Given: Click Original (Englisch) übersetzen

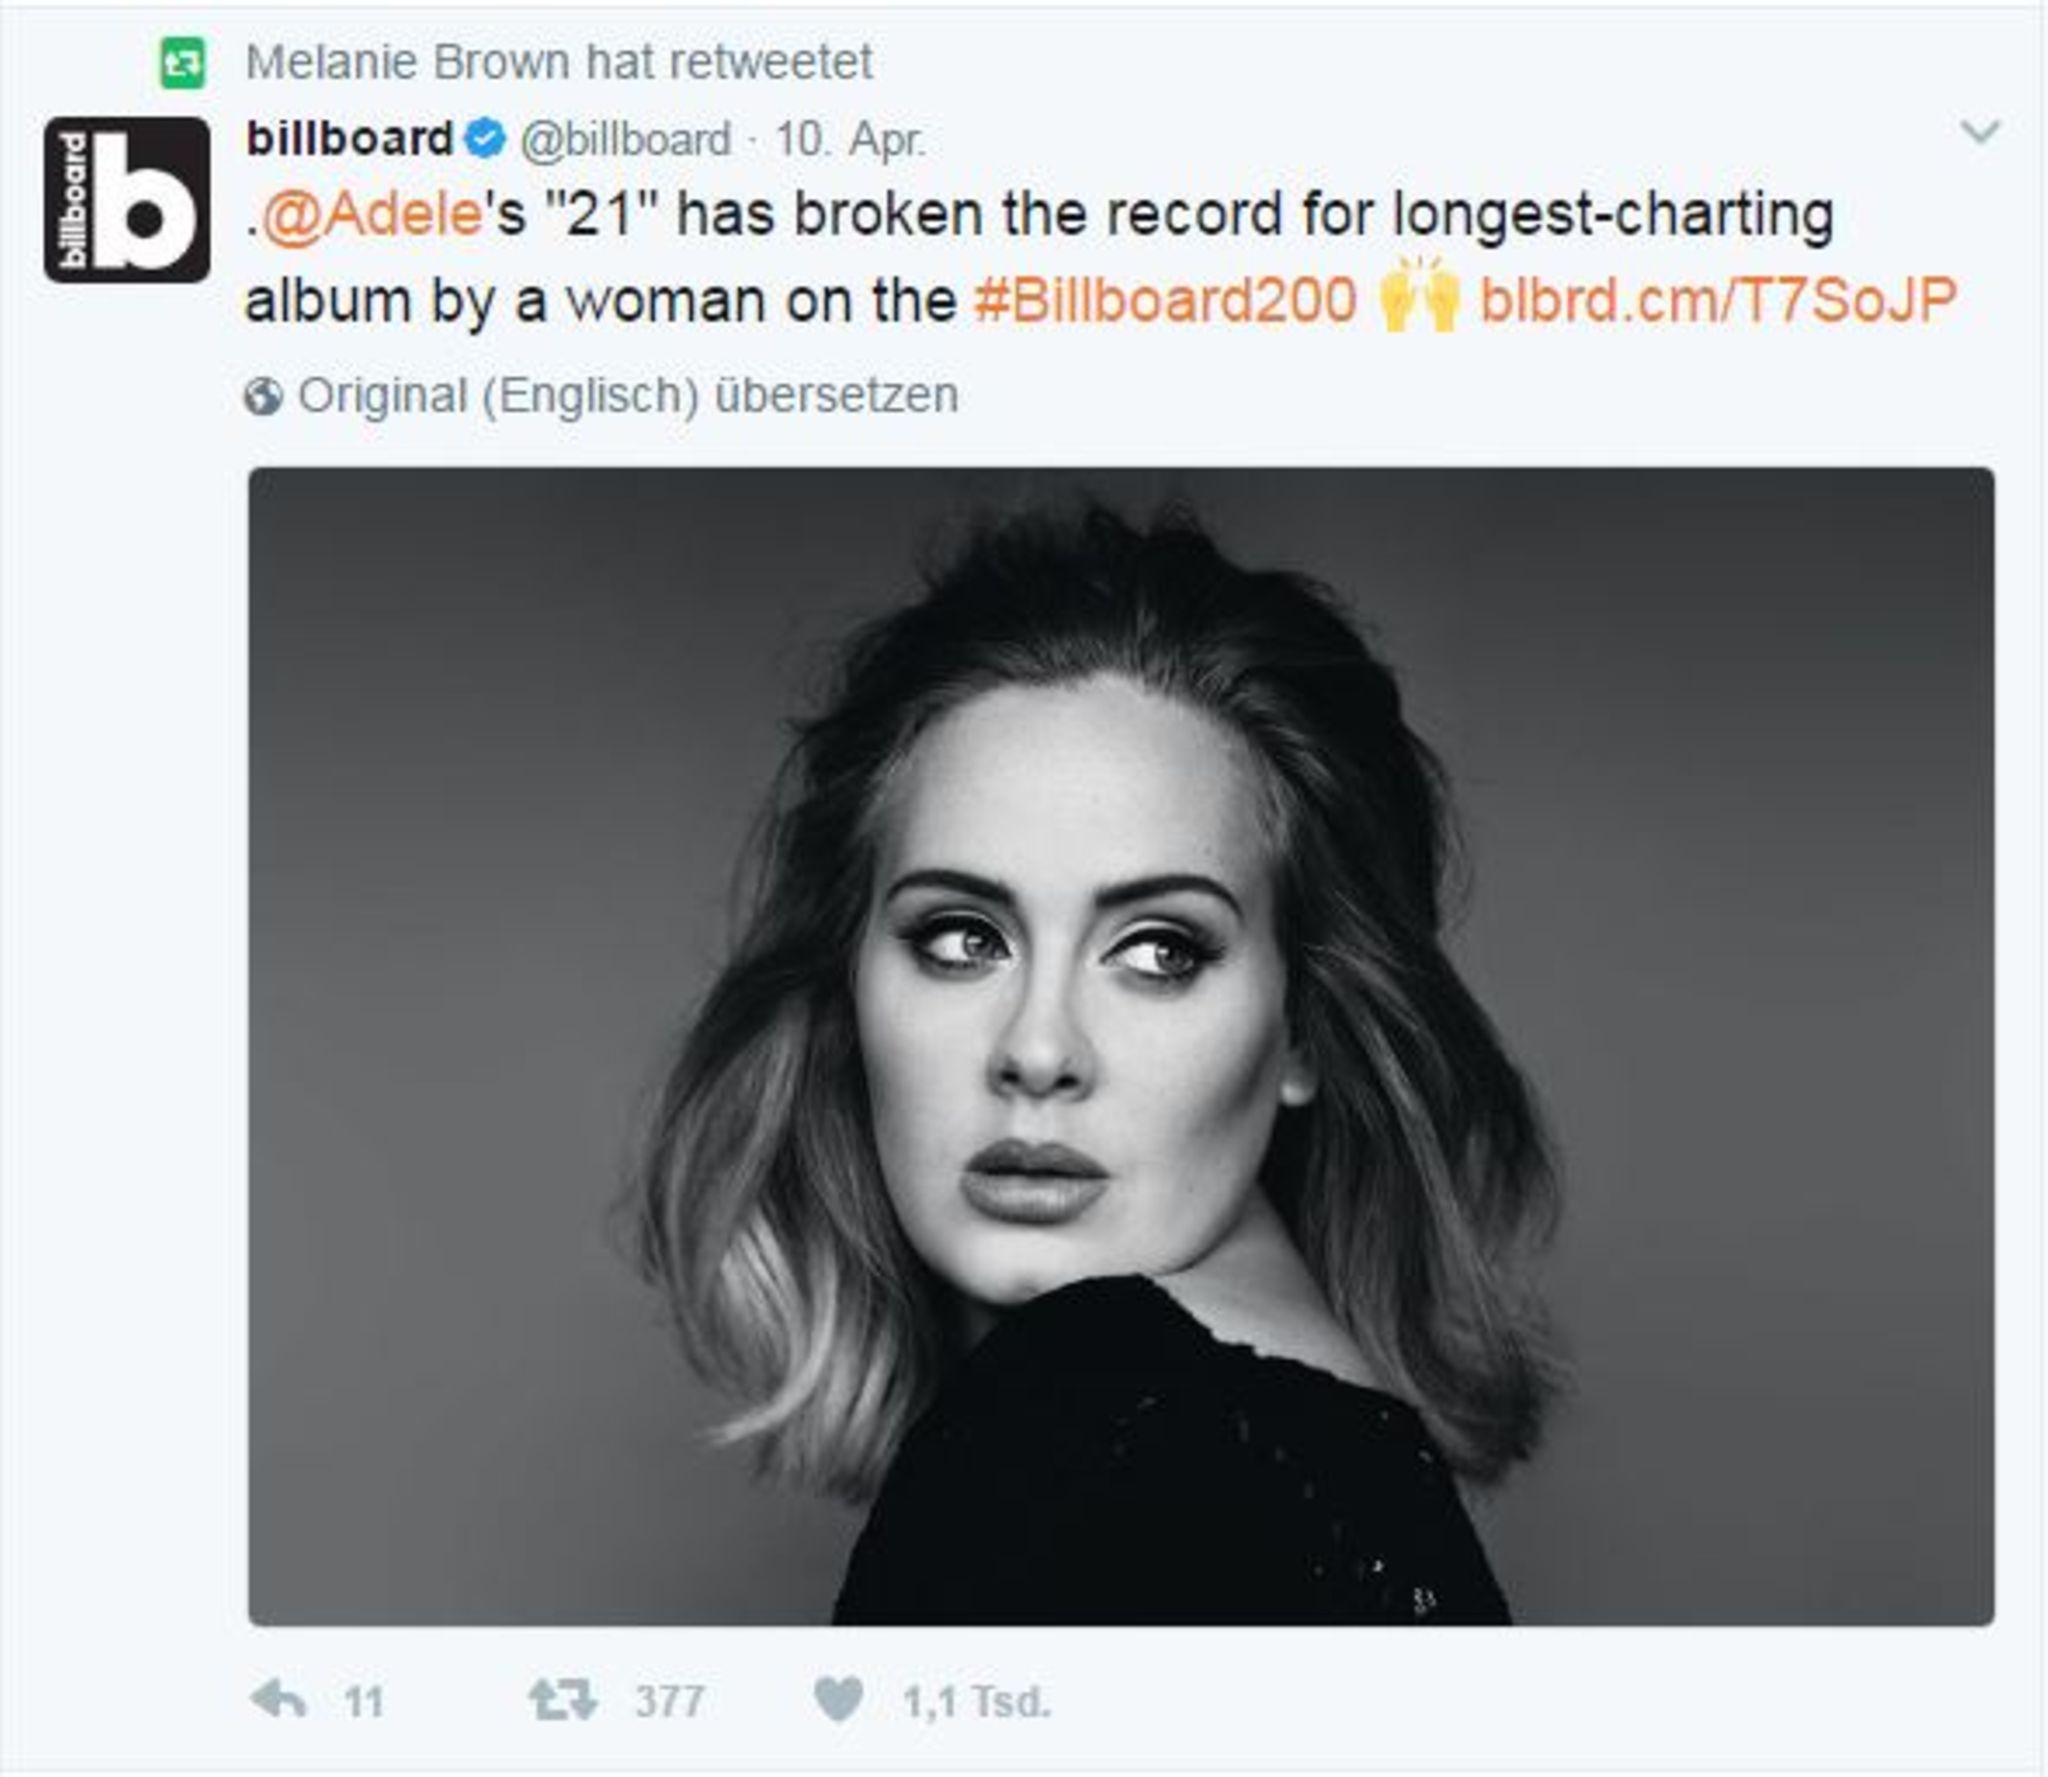Looking at the screenshot, I should pos(628,396).
